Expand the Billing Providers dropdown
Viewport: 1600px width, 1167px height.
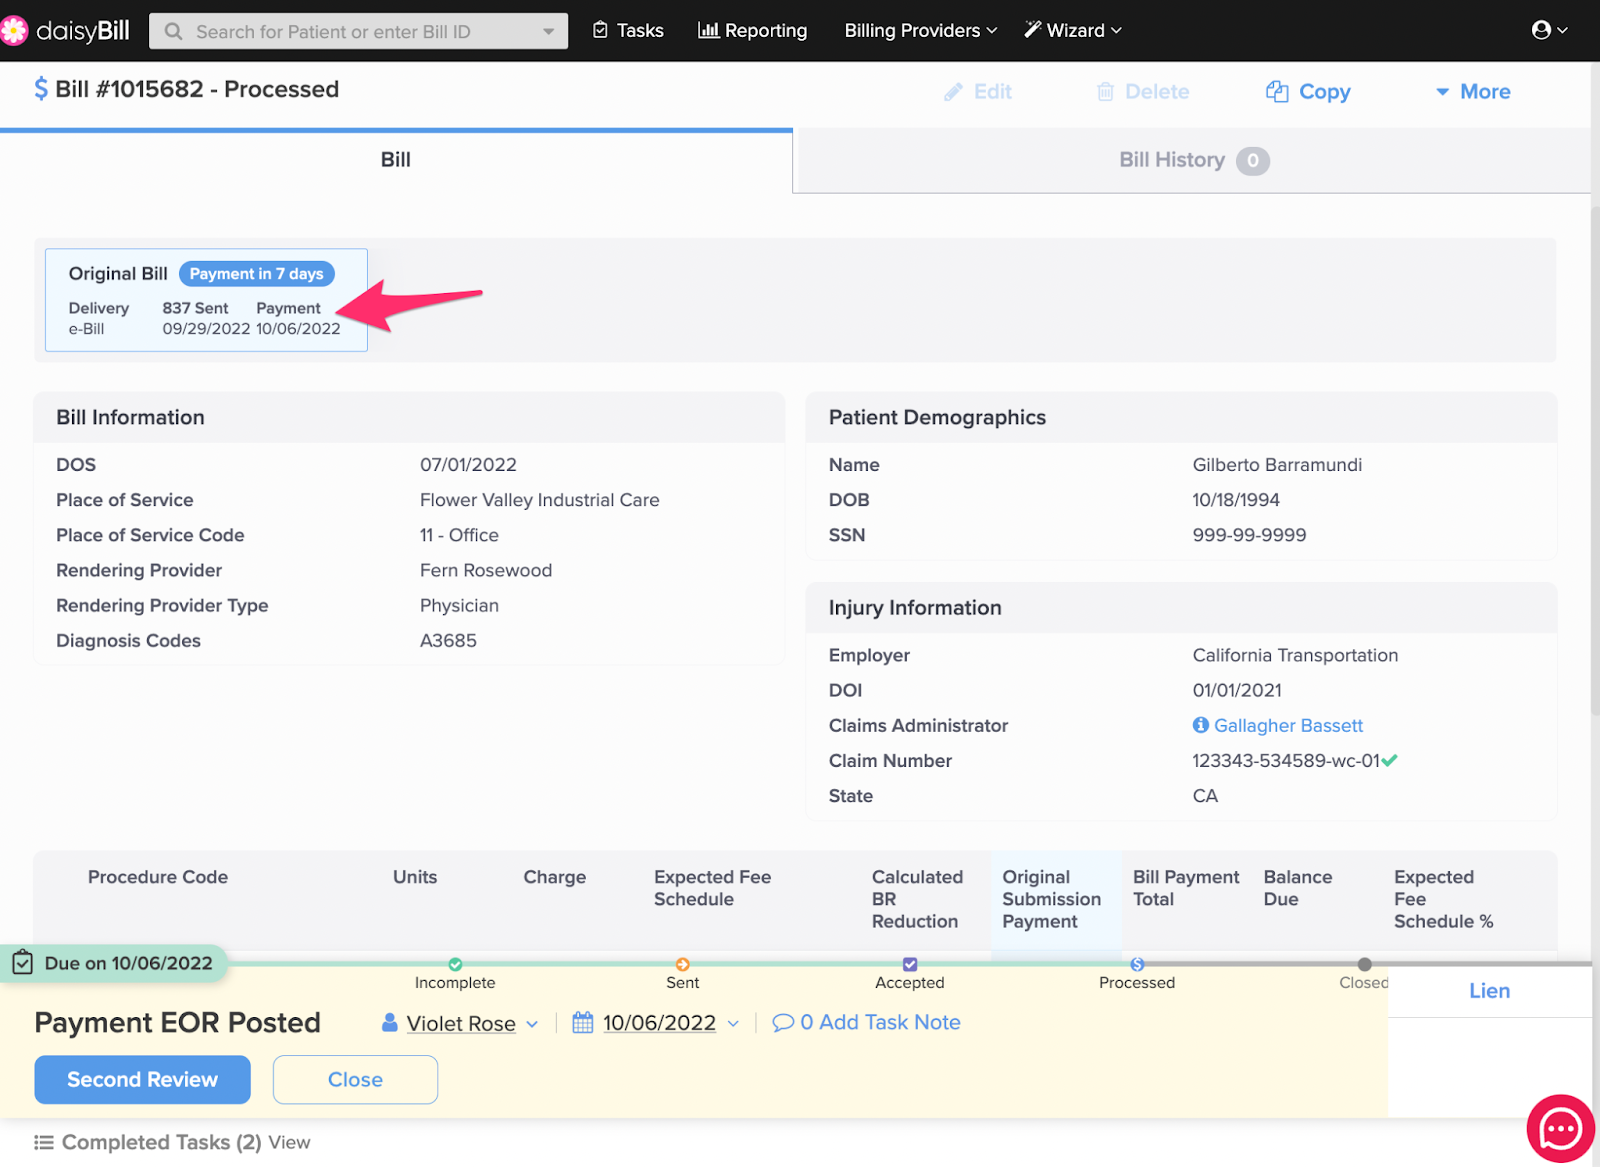(x=920, y=31)
